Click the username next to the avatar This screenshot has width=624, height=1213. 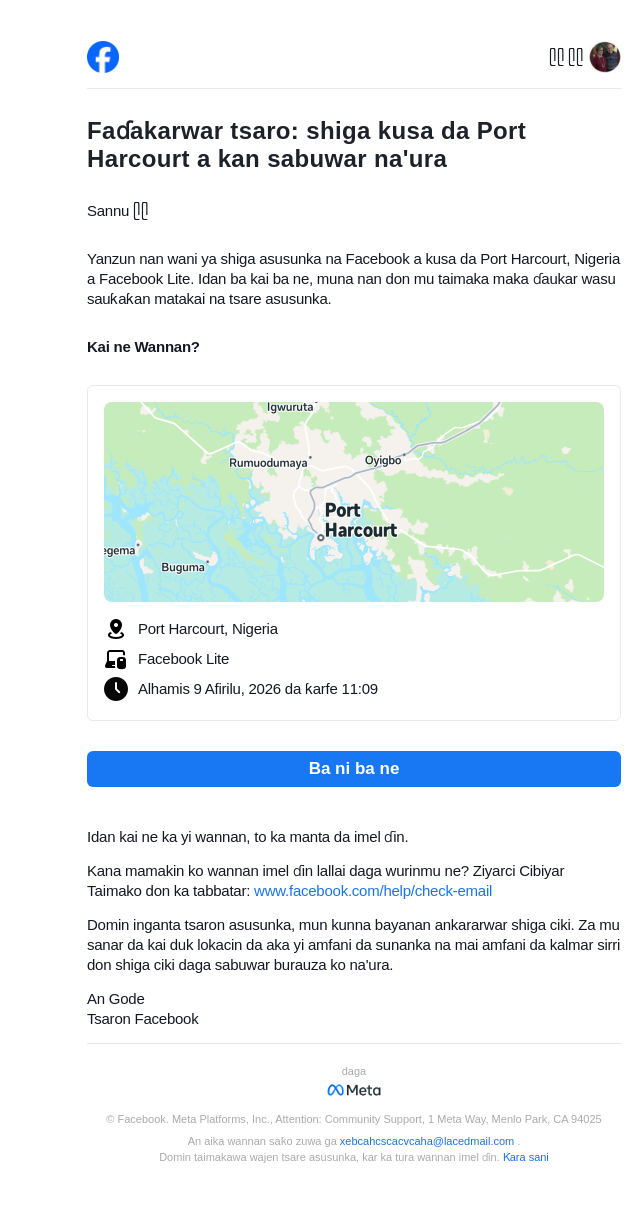[x=566, y=57]
